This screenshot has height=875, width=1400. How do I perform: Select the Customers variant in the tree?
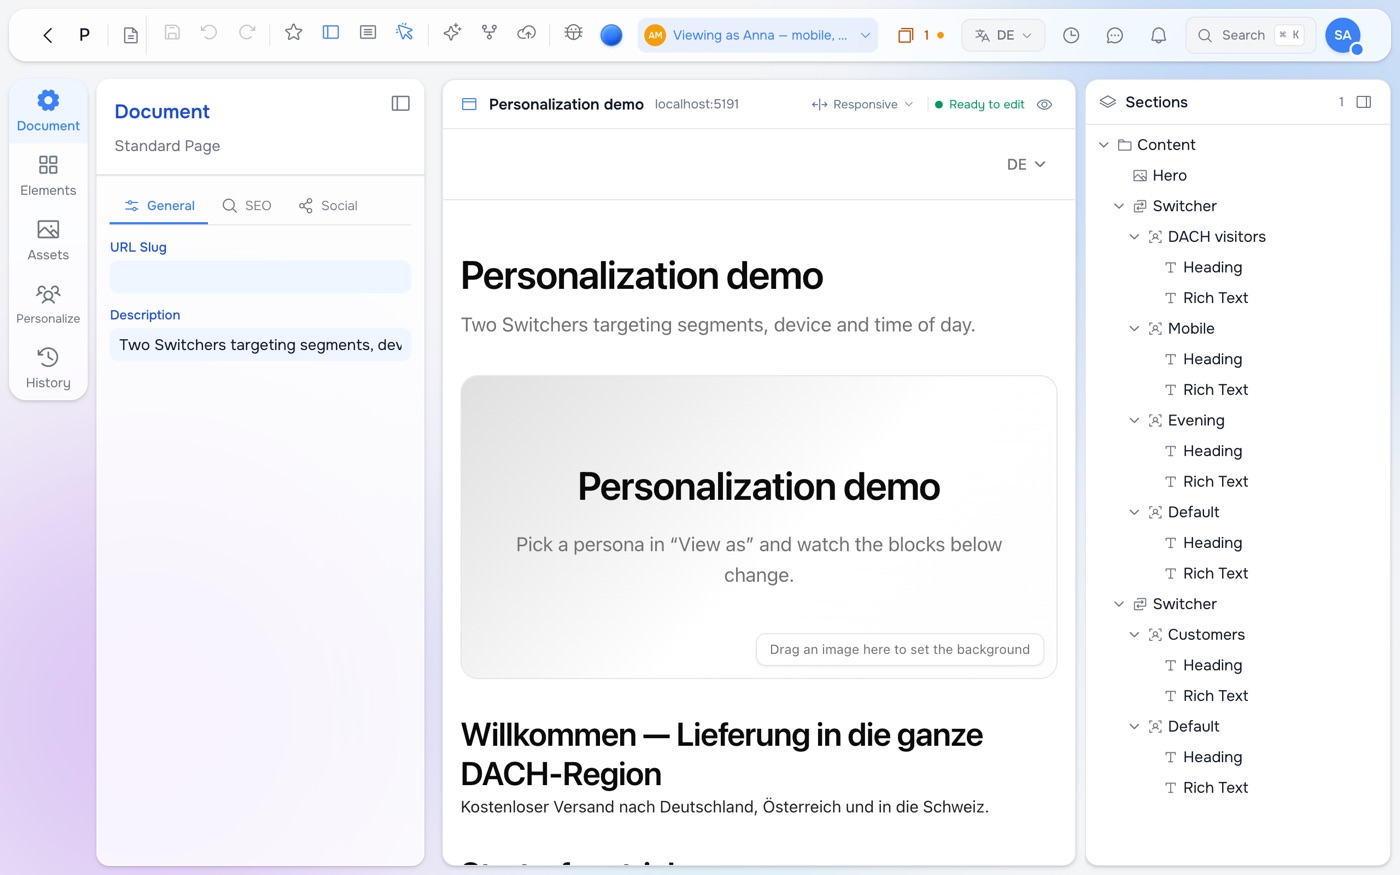pyautogui.click(x=1206, y=634)
